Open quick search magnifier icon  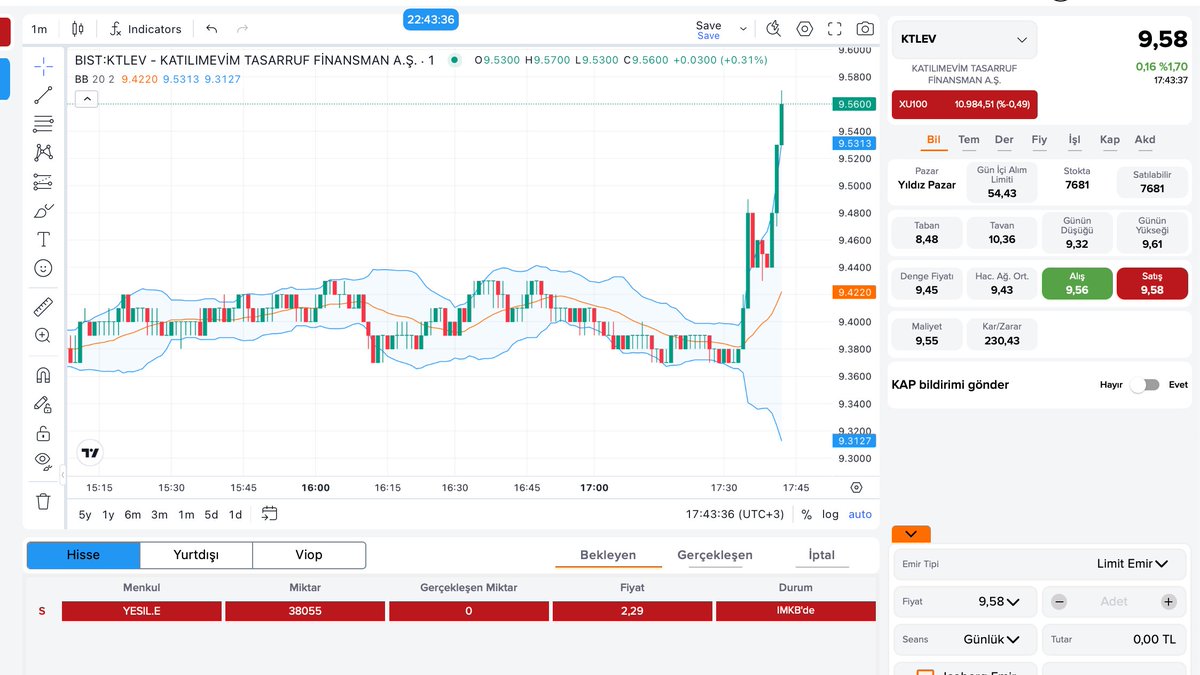[774, 29]
